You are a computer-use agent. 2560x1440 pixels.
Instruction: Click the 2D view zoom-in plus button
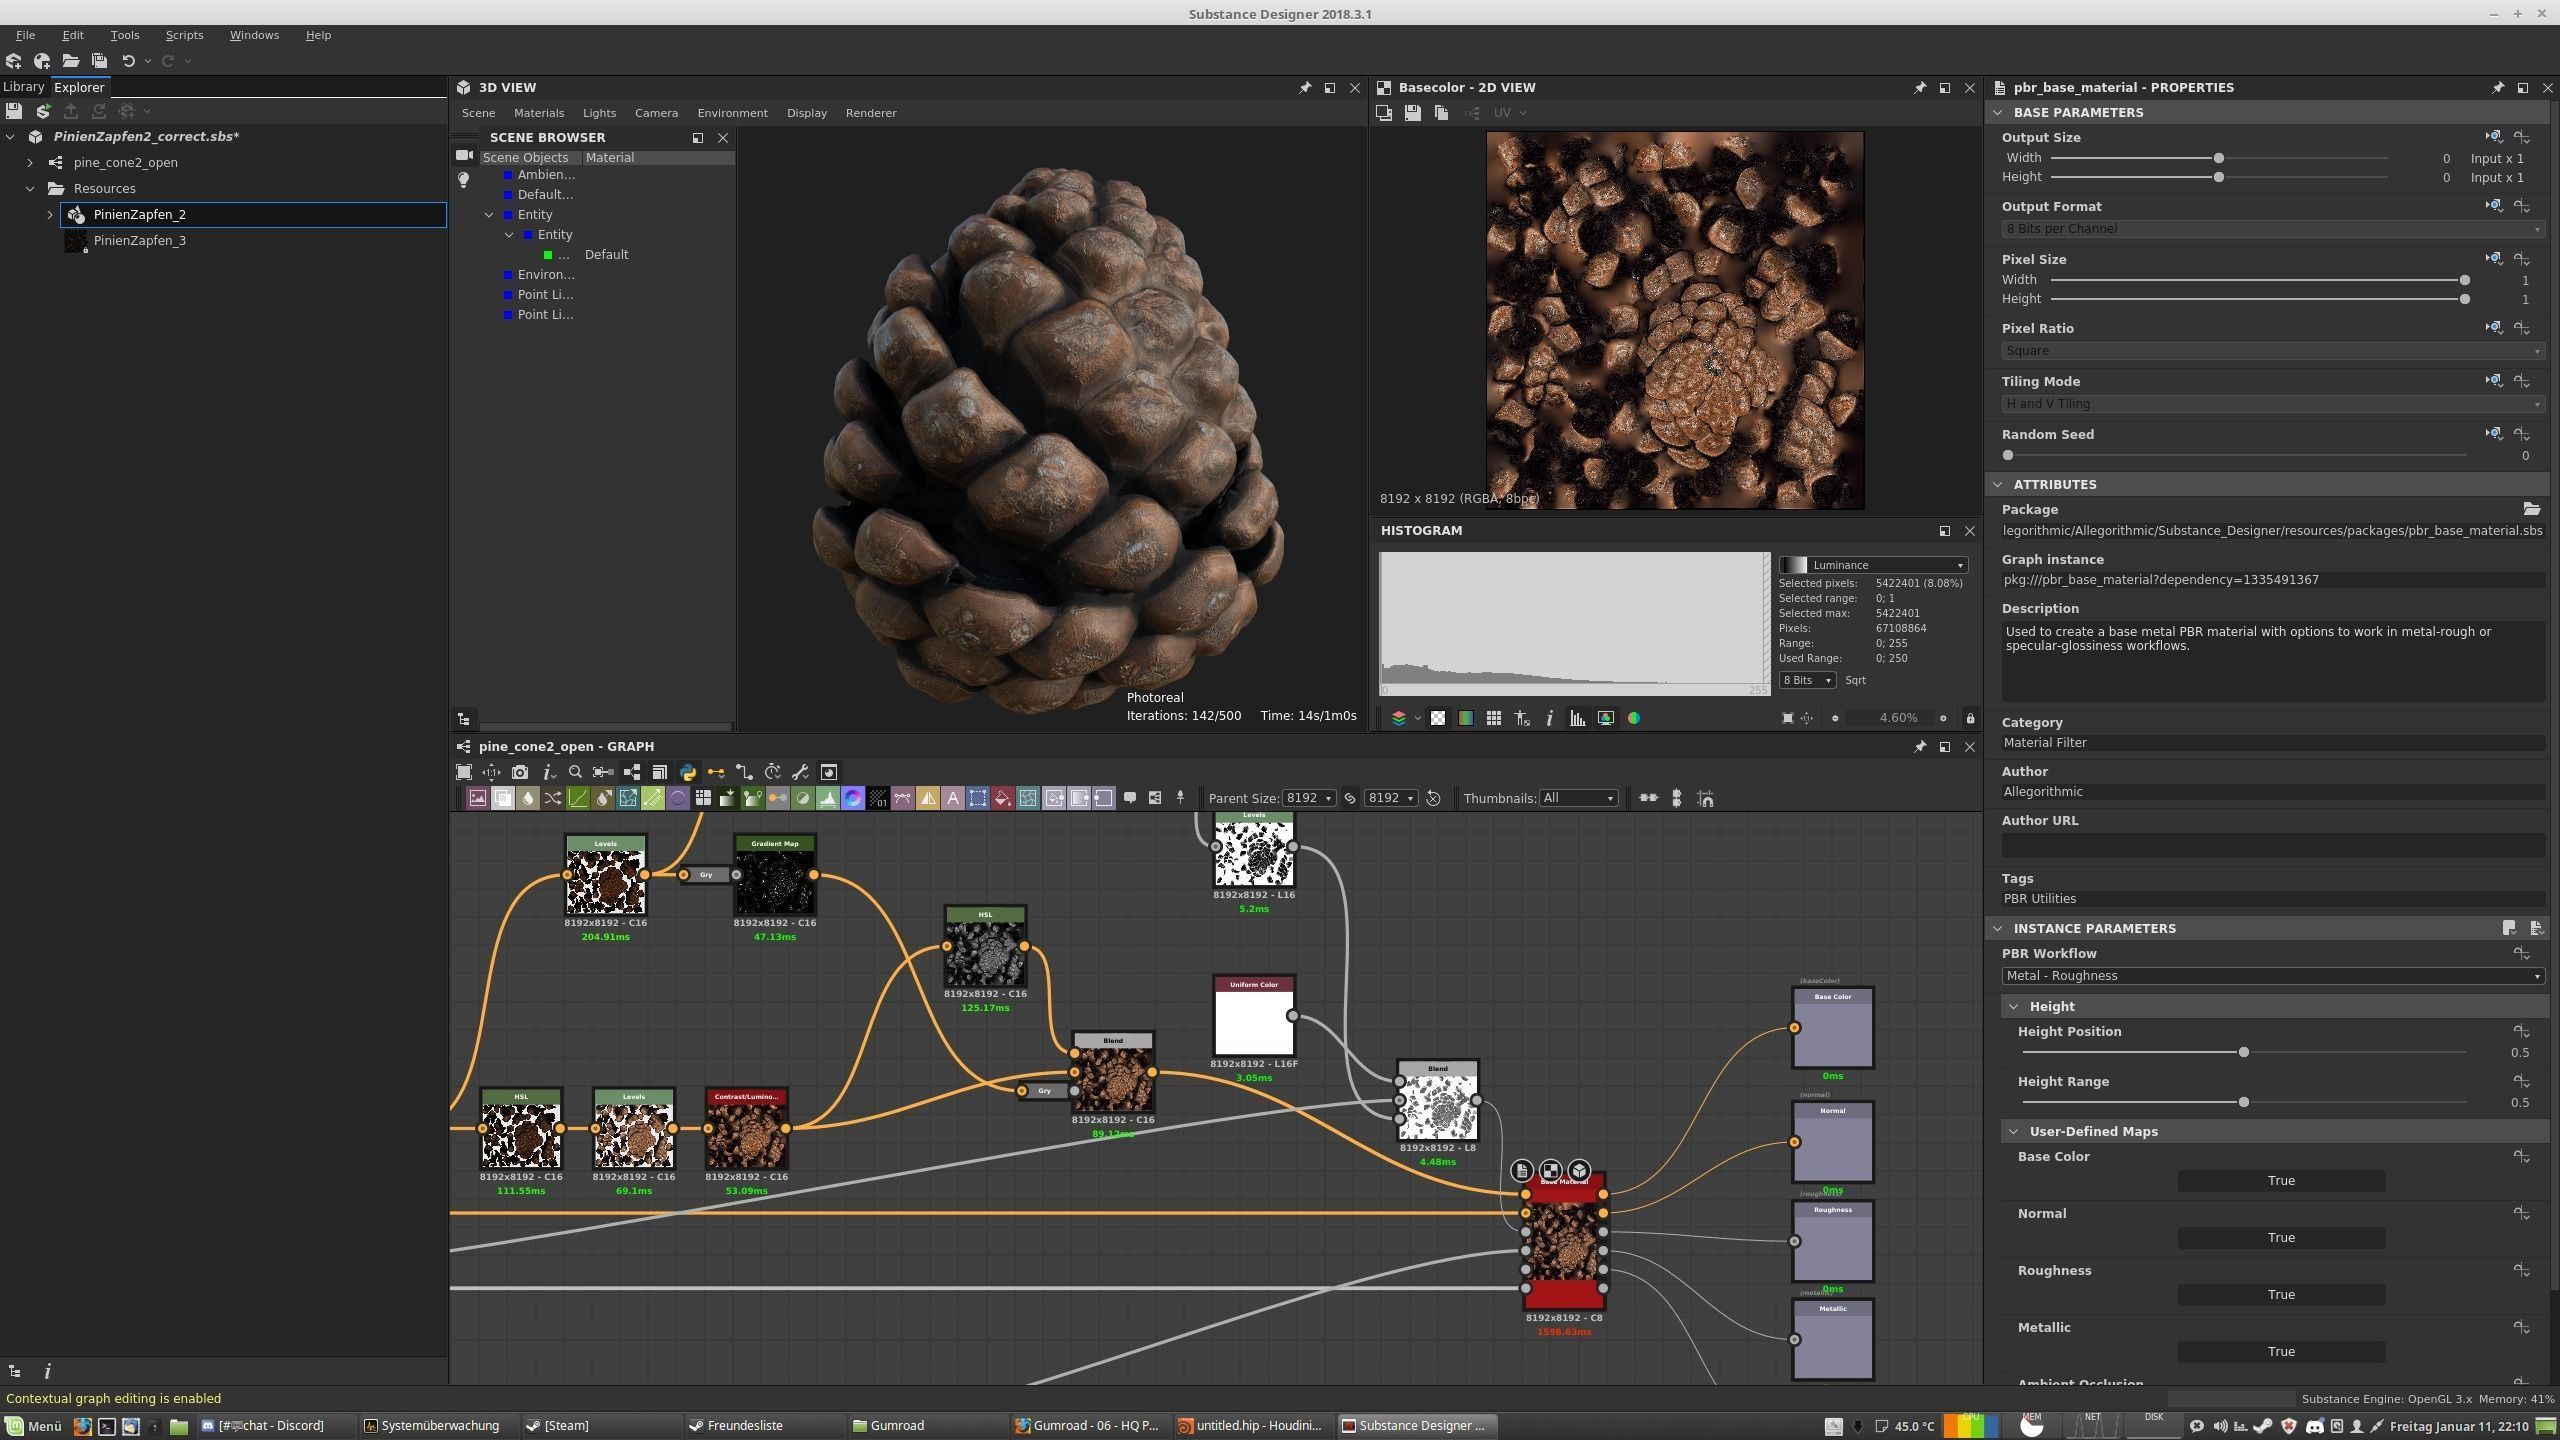(x=1943, y=718)
